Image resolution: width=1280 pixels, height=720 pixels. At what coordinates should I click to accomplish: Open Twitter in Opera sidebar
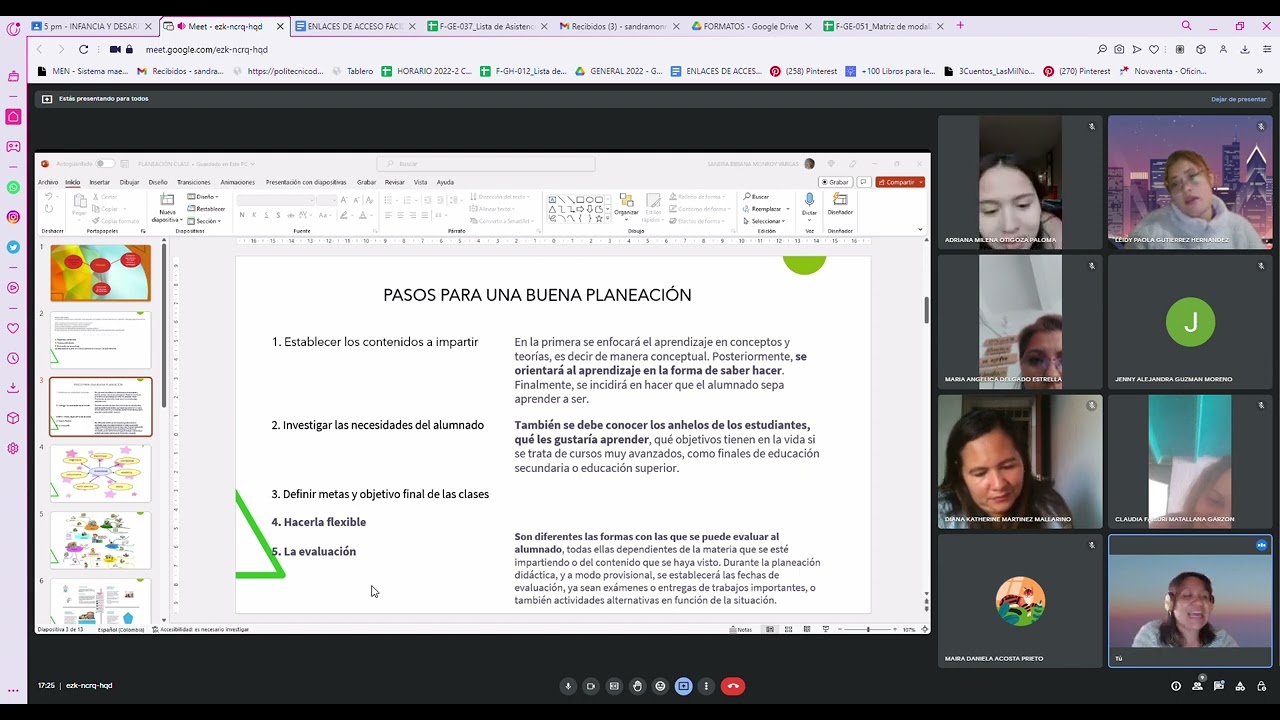pyautogui.click(x=13, y=247)
